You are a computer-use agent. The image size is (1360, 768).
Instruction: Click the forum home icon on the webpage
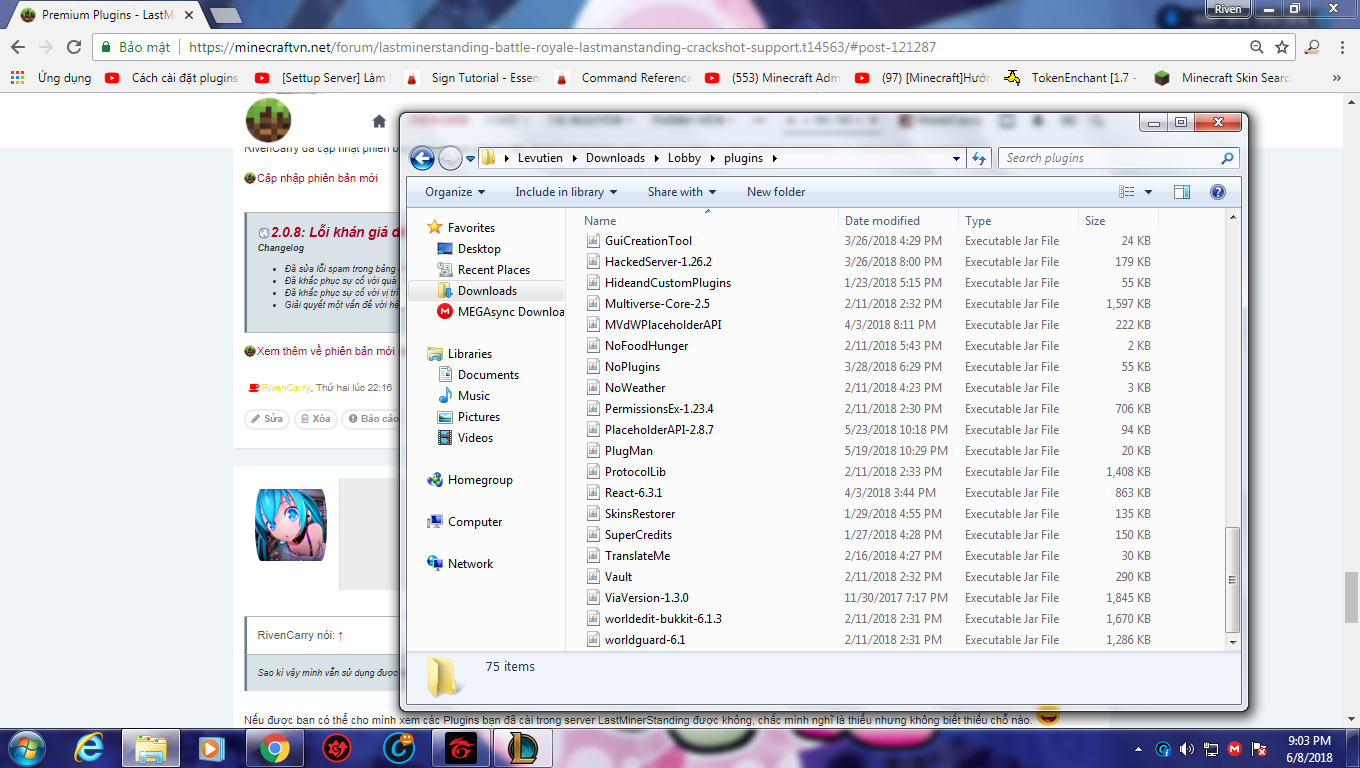379,121
